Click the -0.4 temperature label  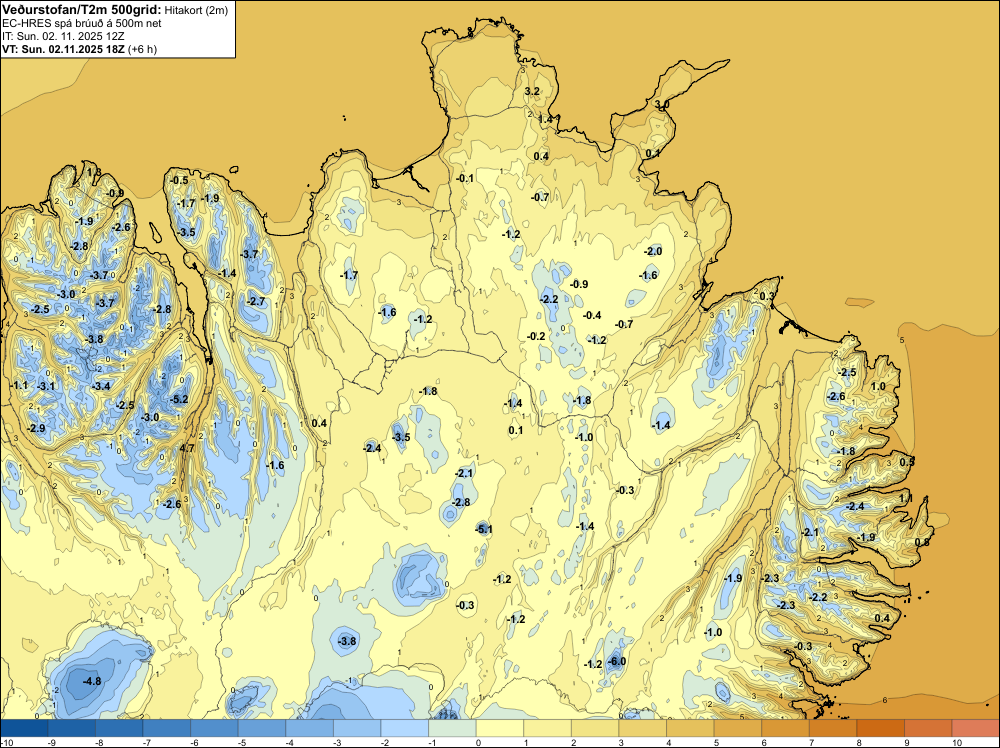[x=592, y=315]
